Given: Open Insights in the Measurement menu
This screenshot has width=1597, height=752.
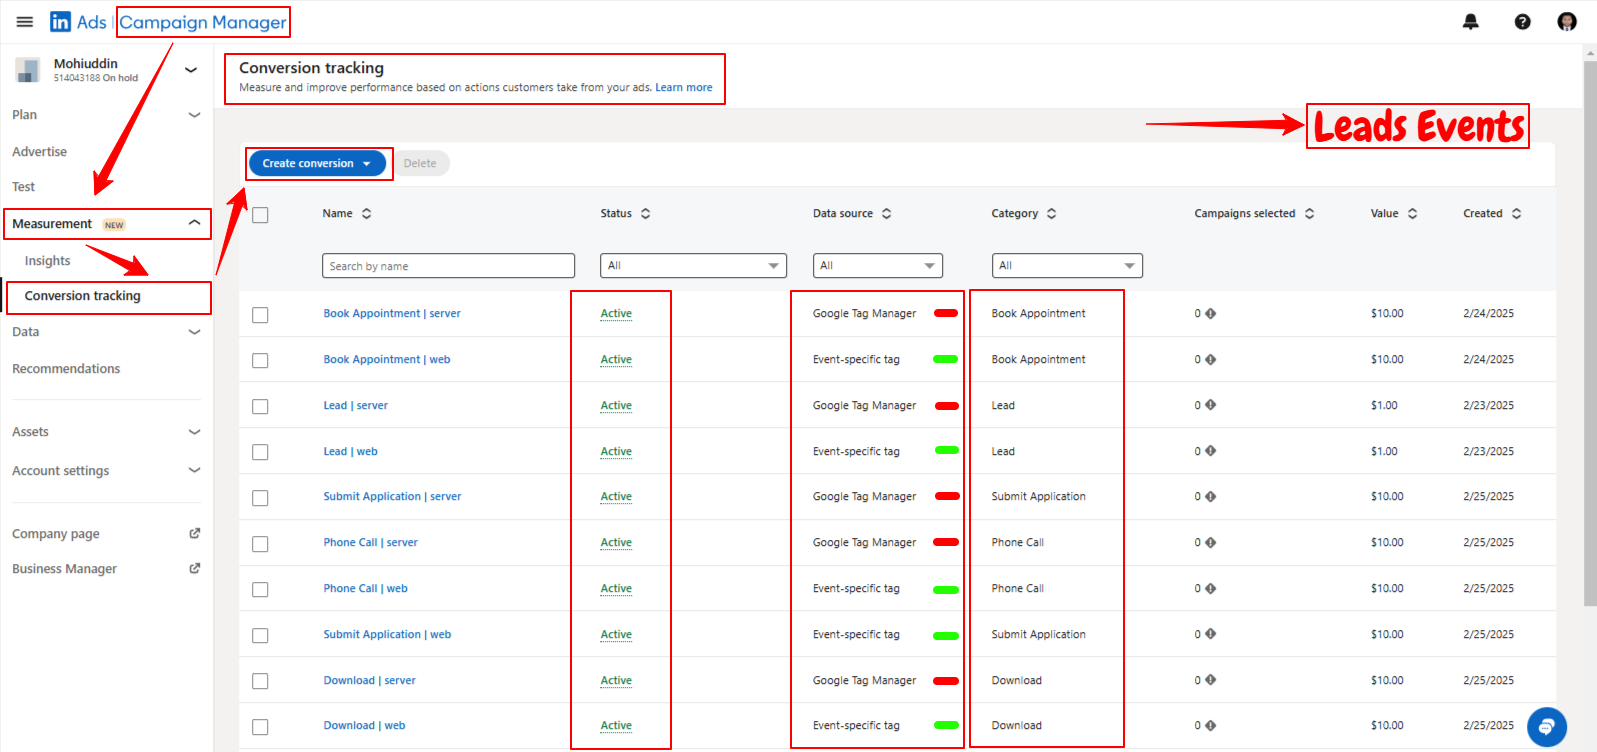Looking at the screenshot, I should point(48,261).
